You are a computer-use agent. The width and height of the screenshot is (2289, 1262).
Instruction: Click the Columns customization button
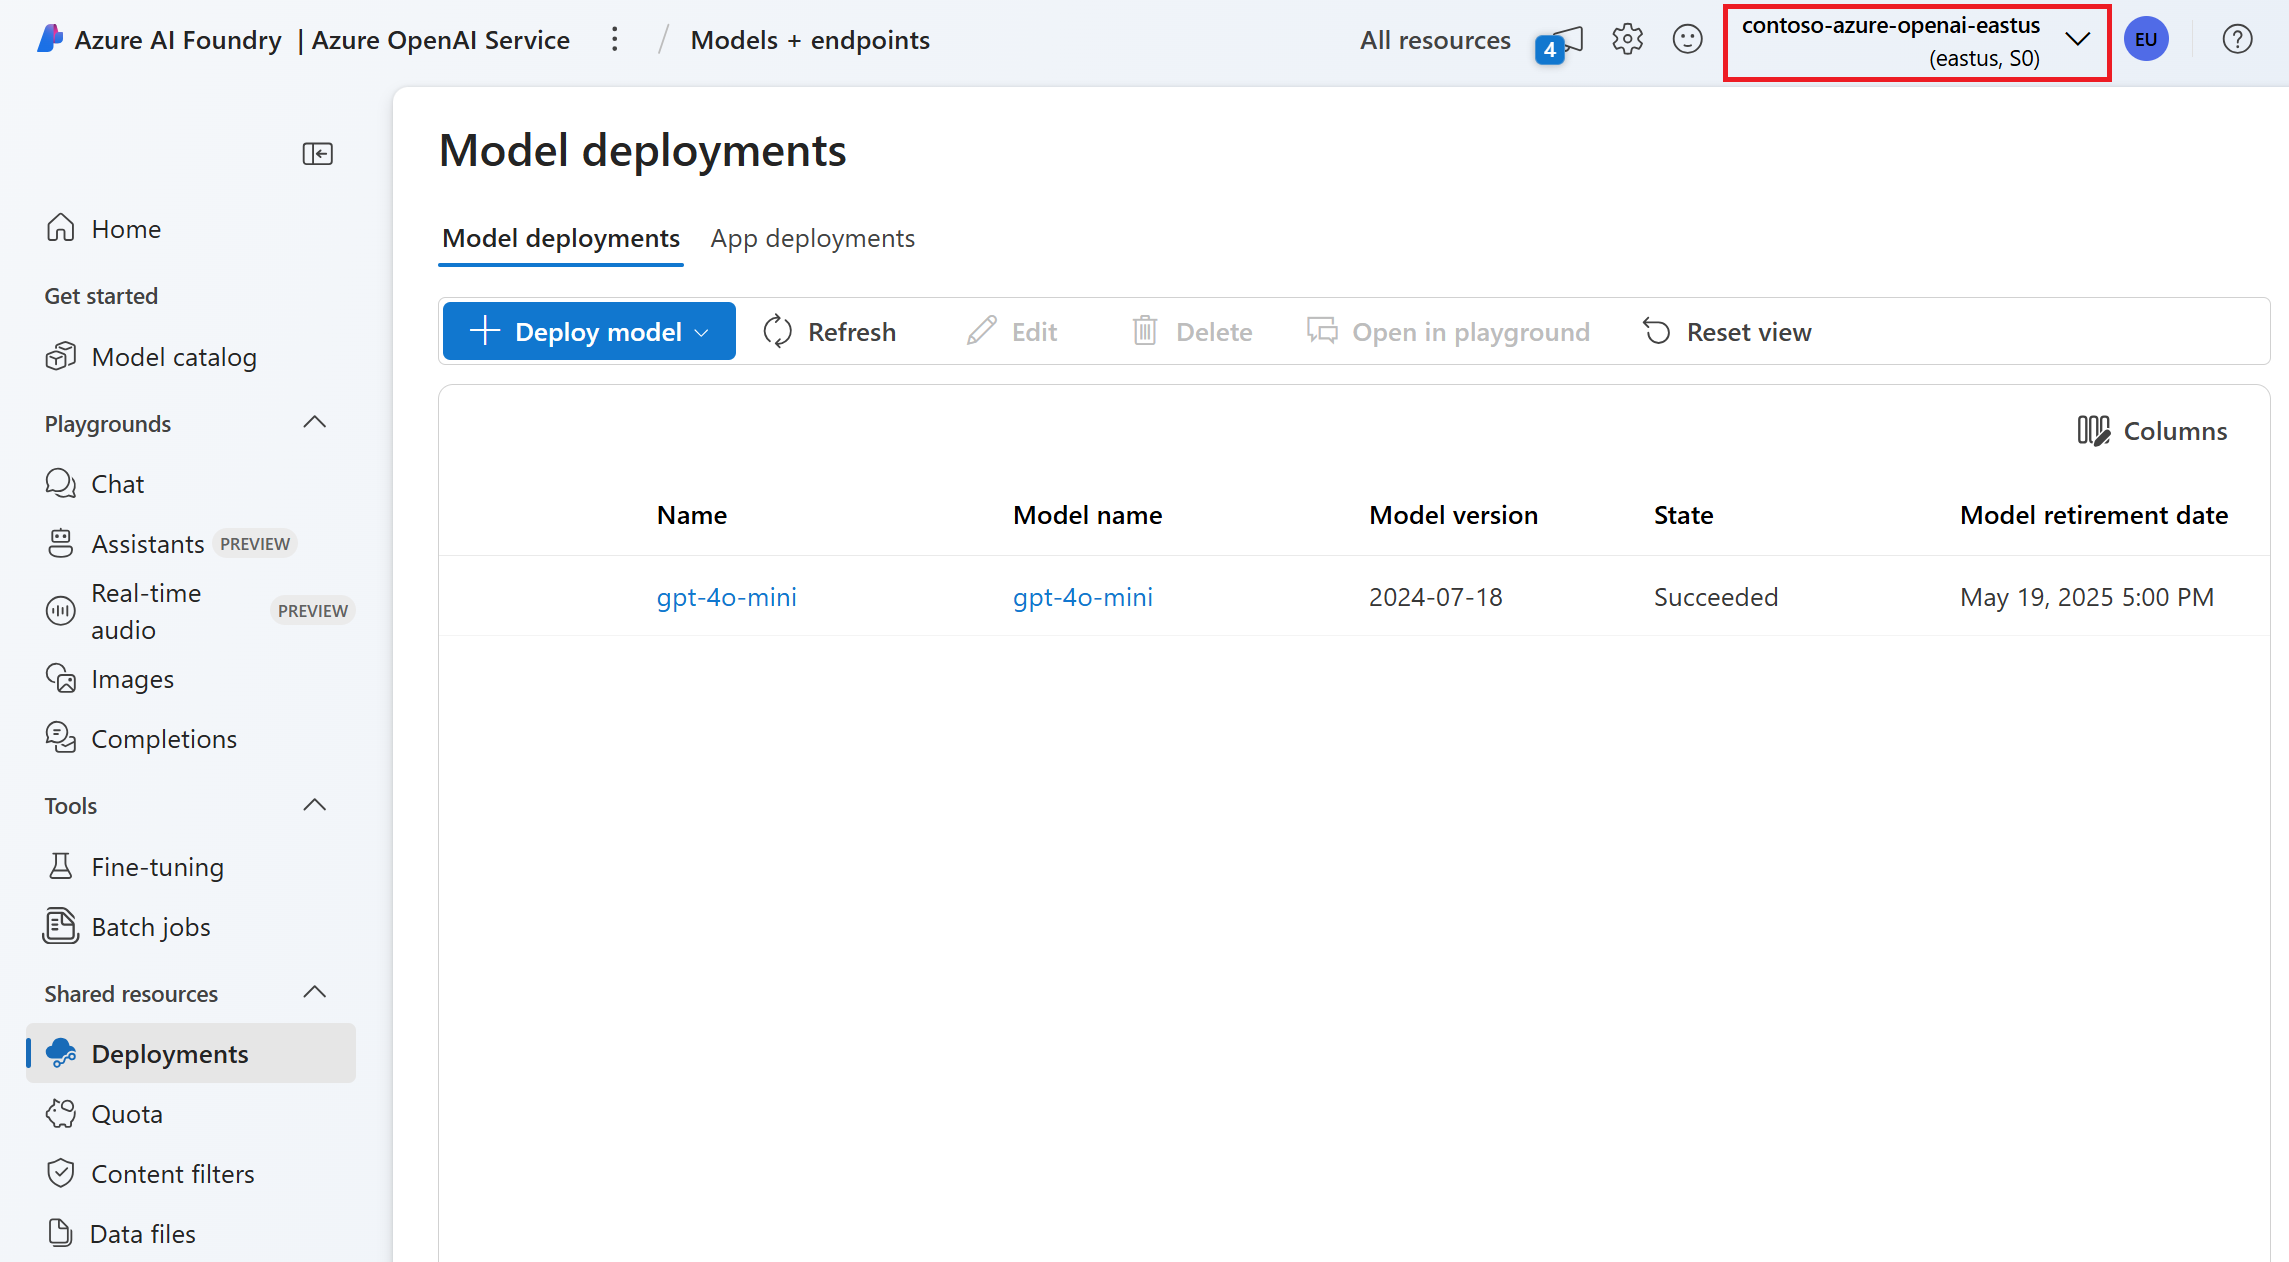pyautogui.click(x=2152, y=431)
